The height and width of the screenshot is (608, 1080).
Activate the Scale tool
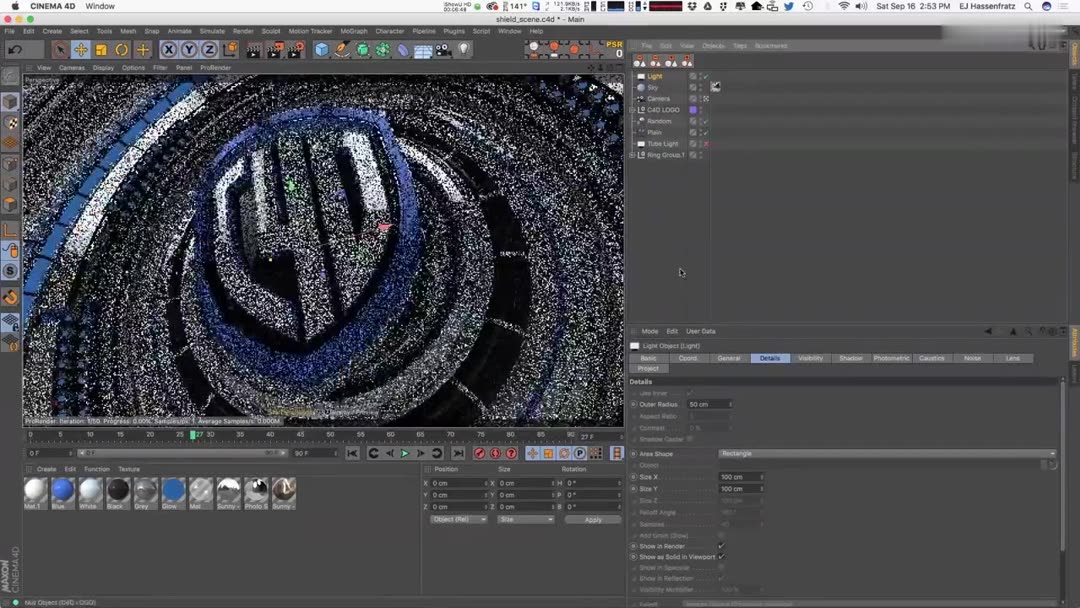coord(100,50)
